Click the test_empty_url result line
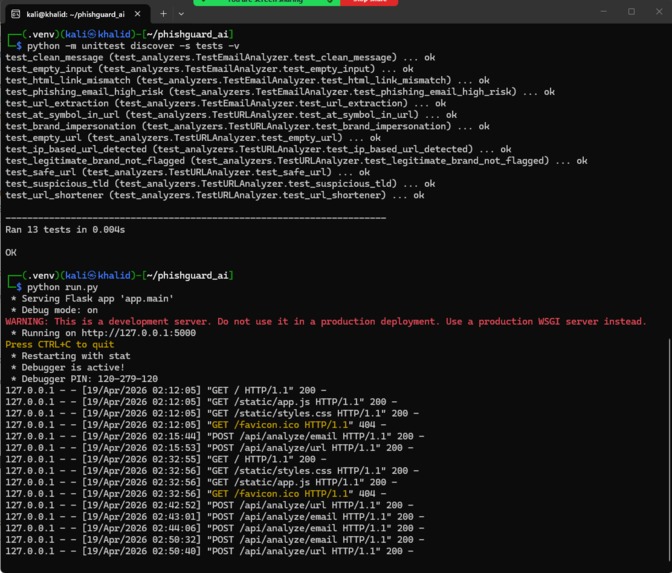 (193, 138)
